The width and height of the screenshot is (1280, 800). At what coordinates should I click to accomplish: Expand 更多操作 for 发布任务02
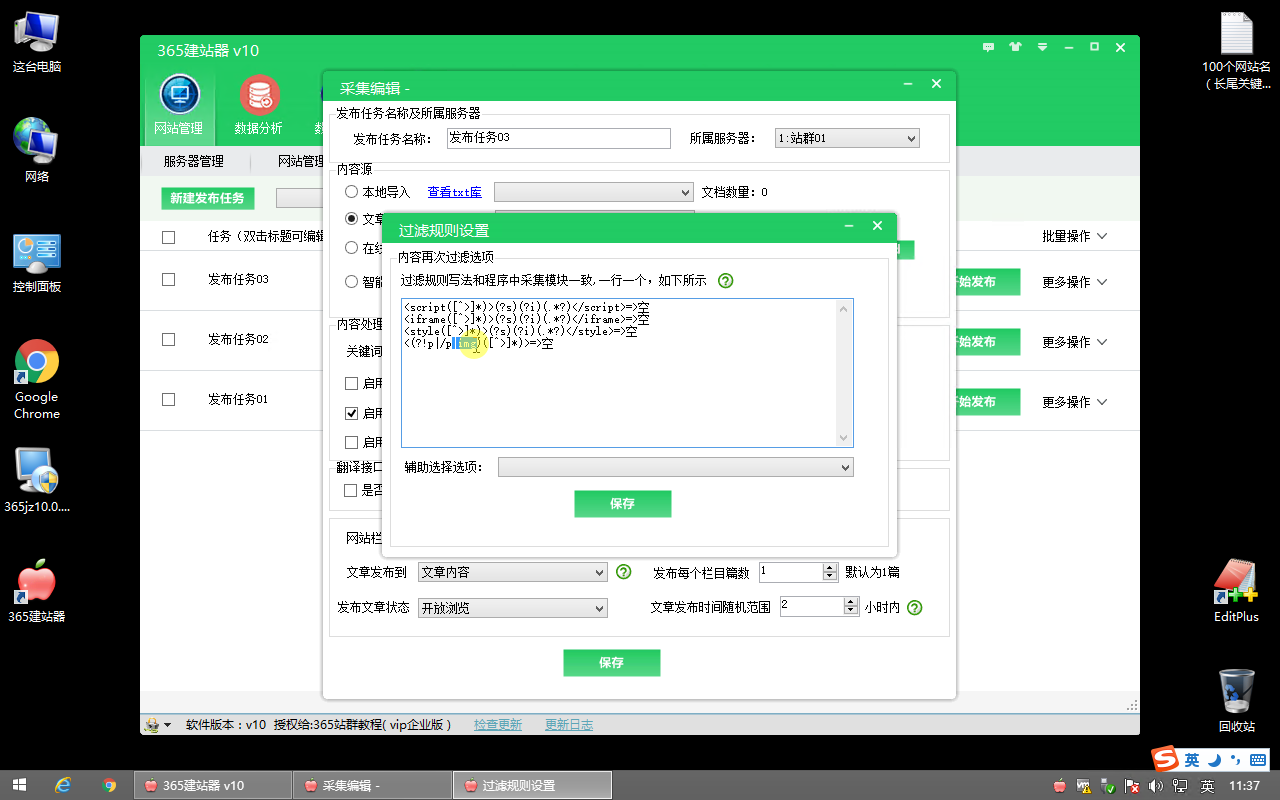pos(1075,342)
